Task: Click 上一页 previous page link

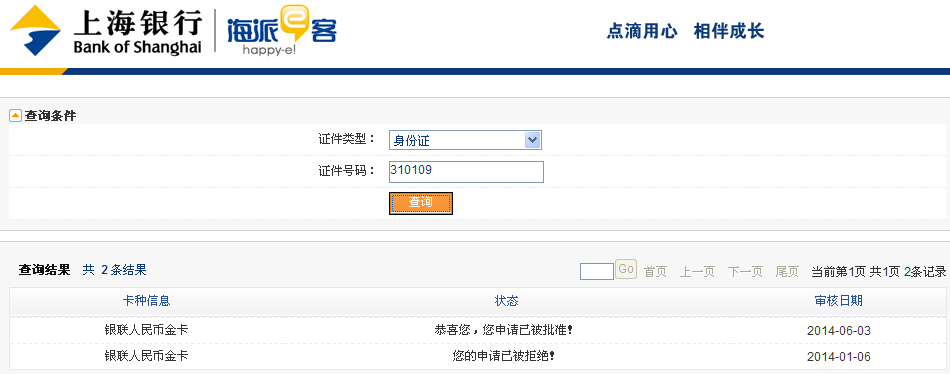Action: [x=697, y=272]
